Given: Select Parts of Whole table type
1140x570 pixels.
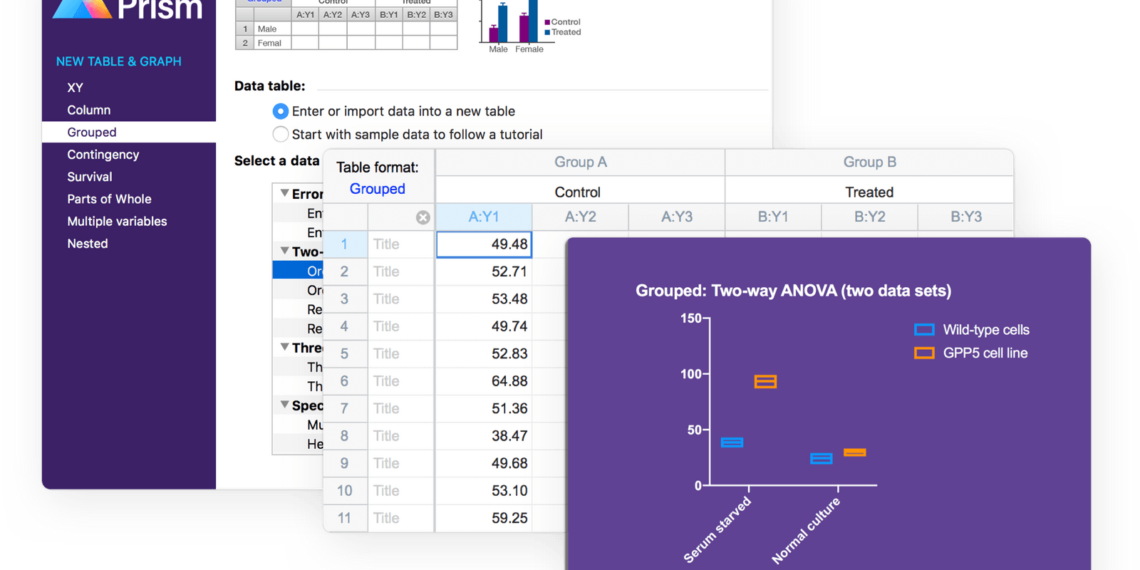Looking at the screenshot, I should pos(109,199).
